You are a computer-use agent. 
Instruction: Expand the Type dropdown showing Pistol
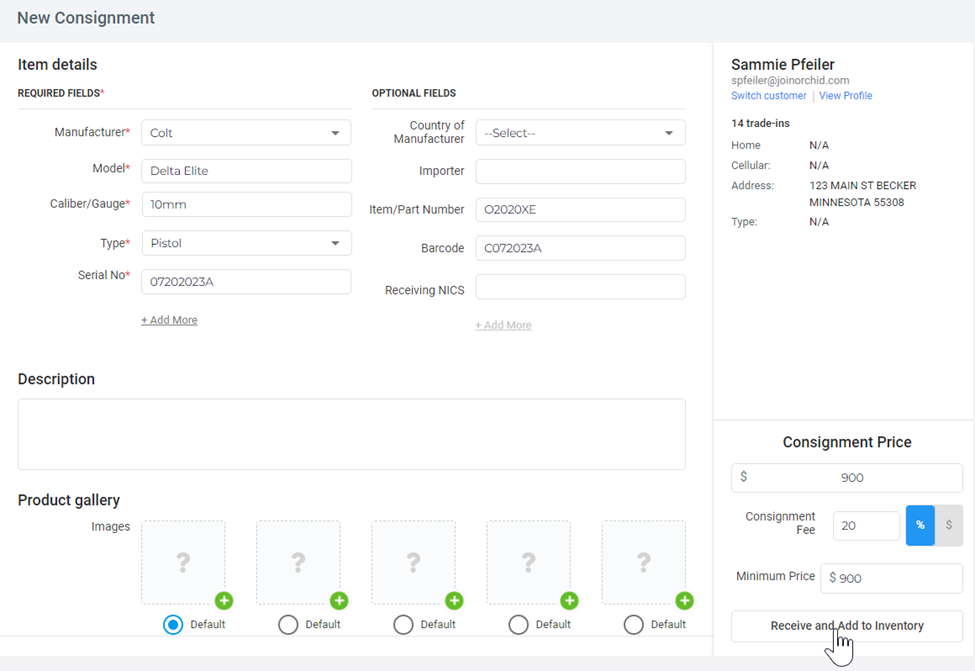[x=246, y=243]
